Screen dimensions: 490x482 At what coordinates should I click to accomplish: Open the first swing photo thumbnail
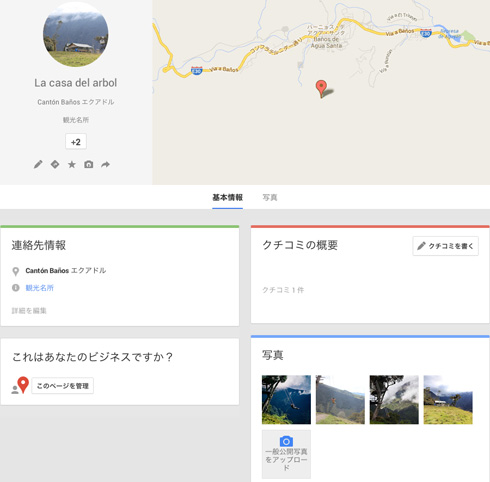tap(286, 400)
